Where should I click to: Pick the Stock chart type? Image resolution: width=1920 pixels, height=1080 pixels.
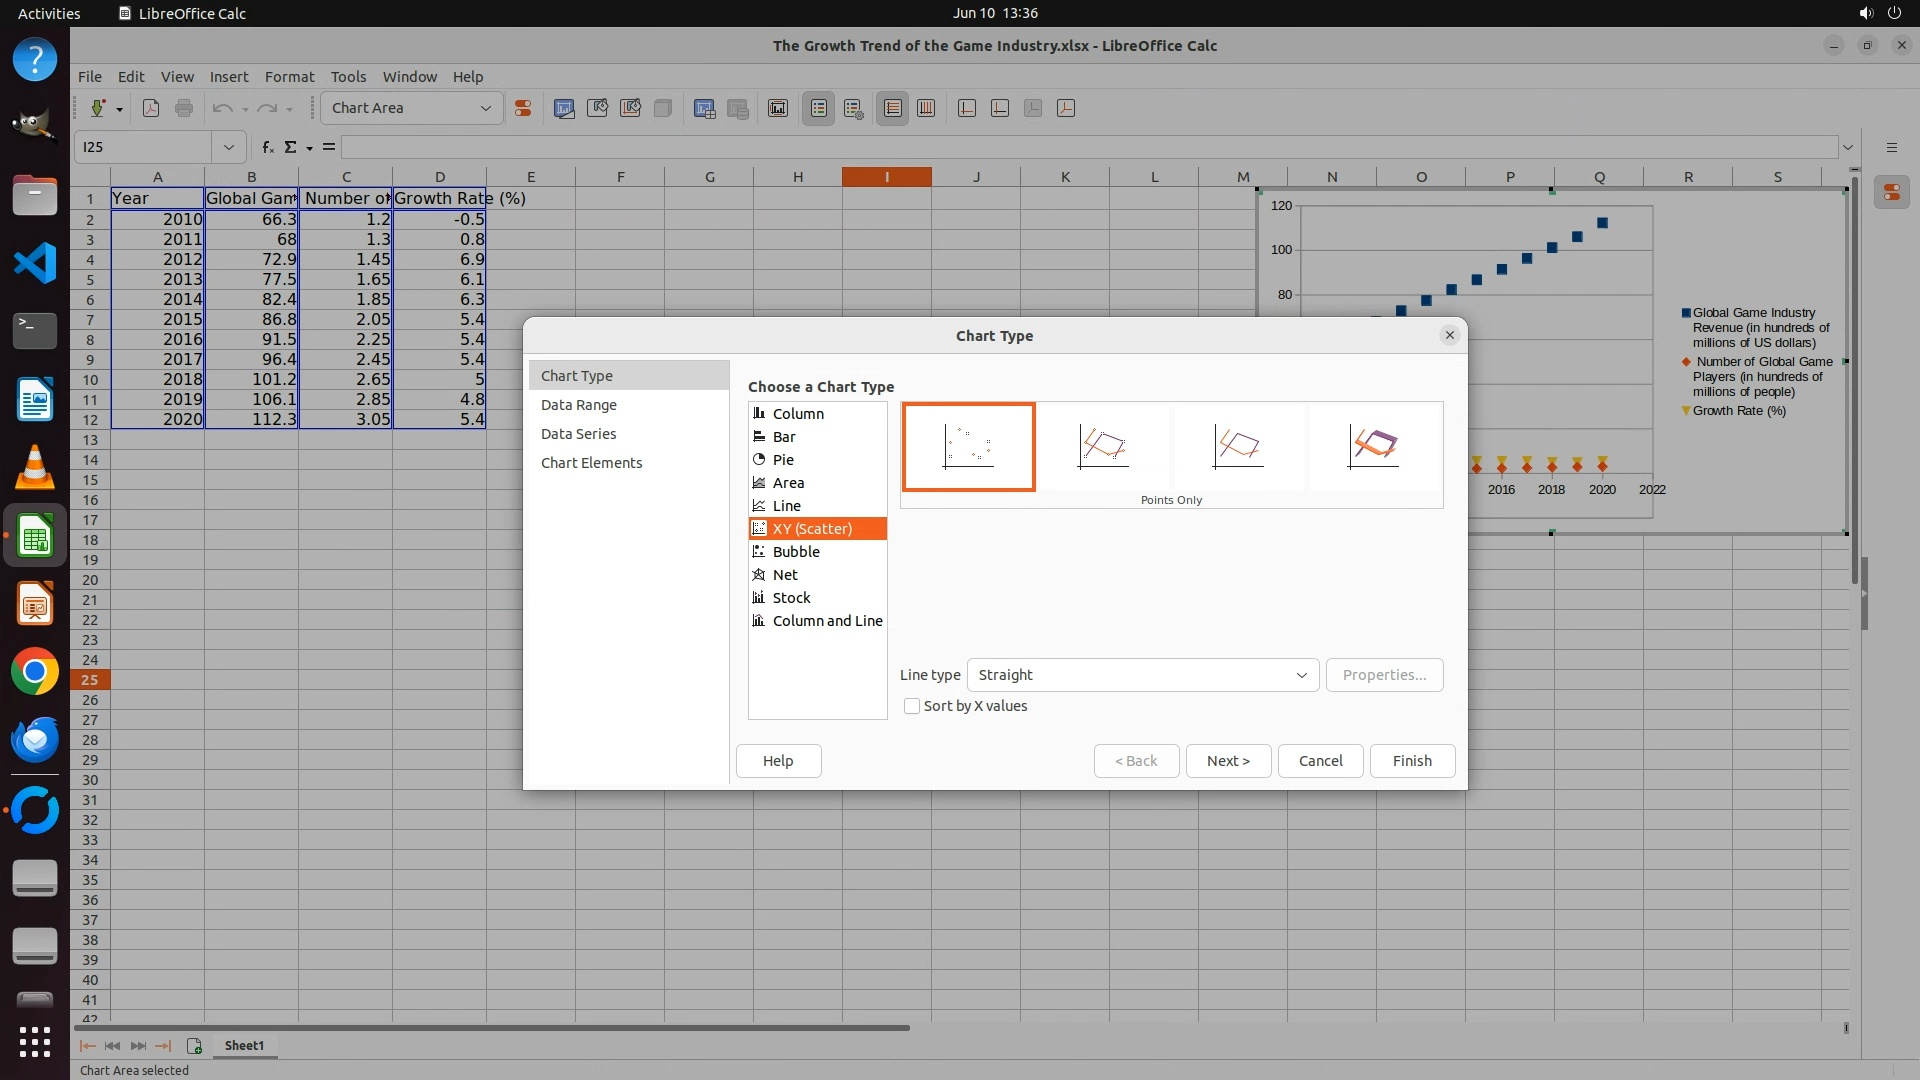point(791,598)
